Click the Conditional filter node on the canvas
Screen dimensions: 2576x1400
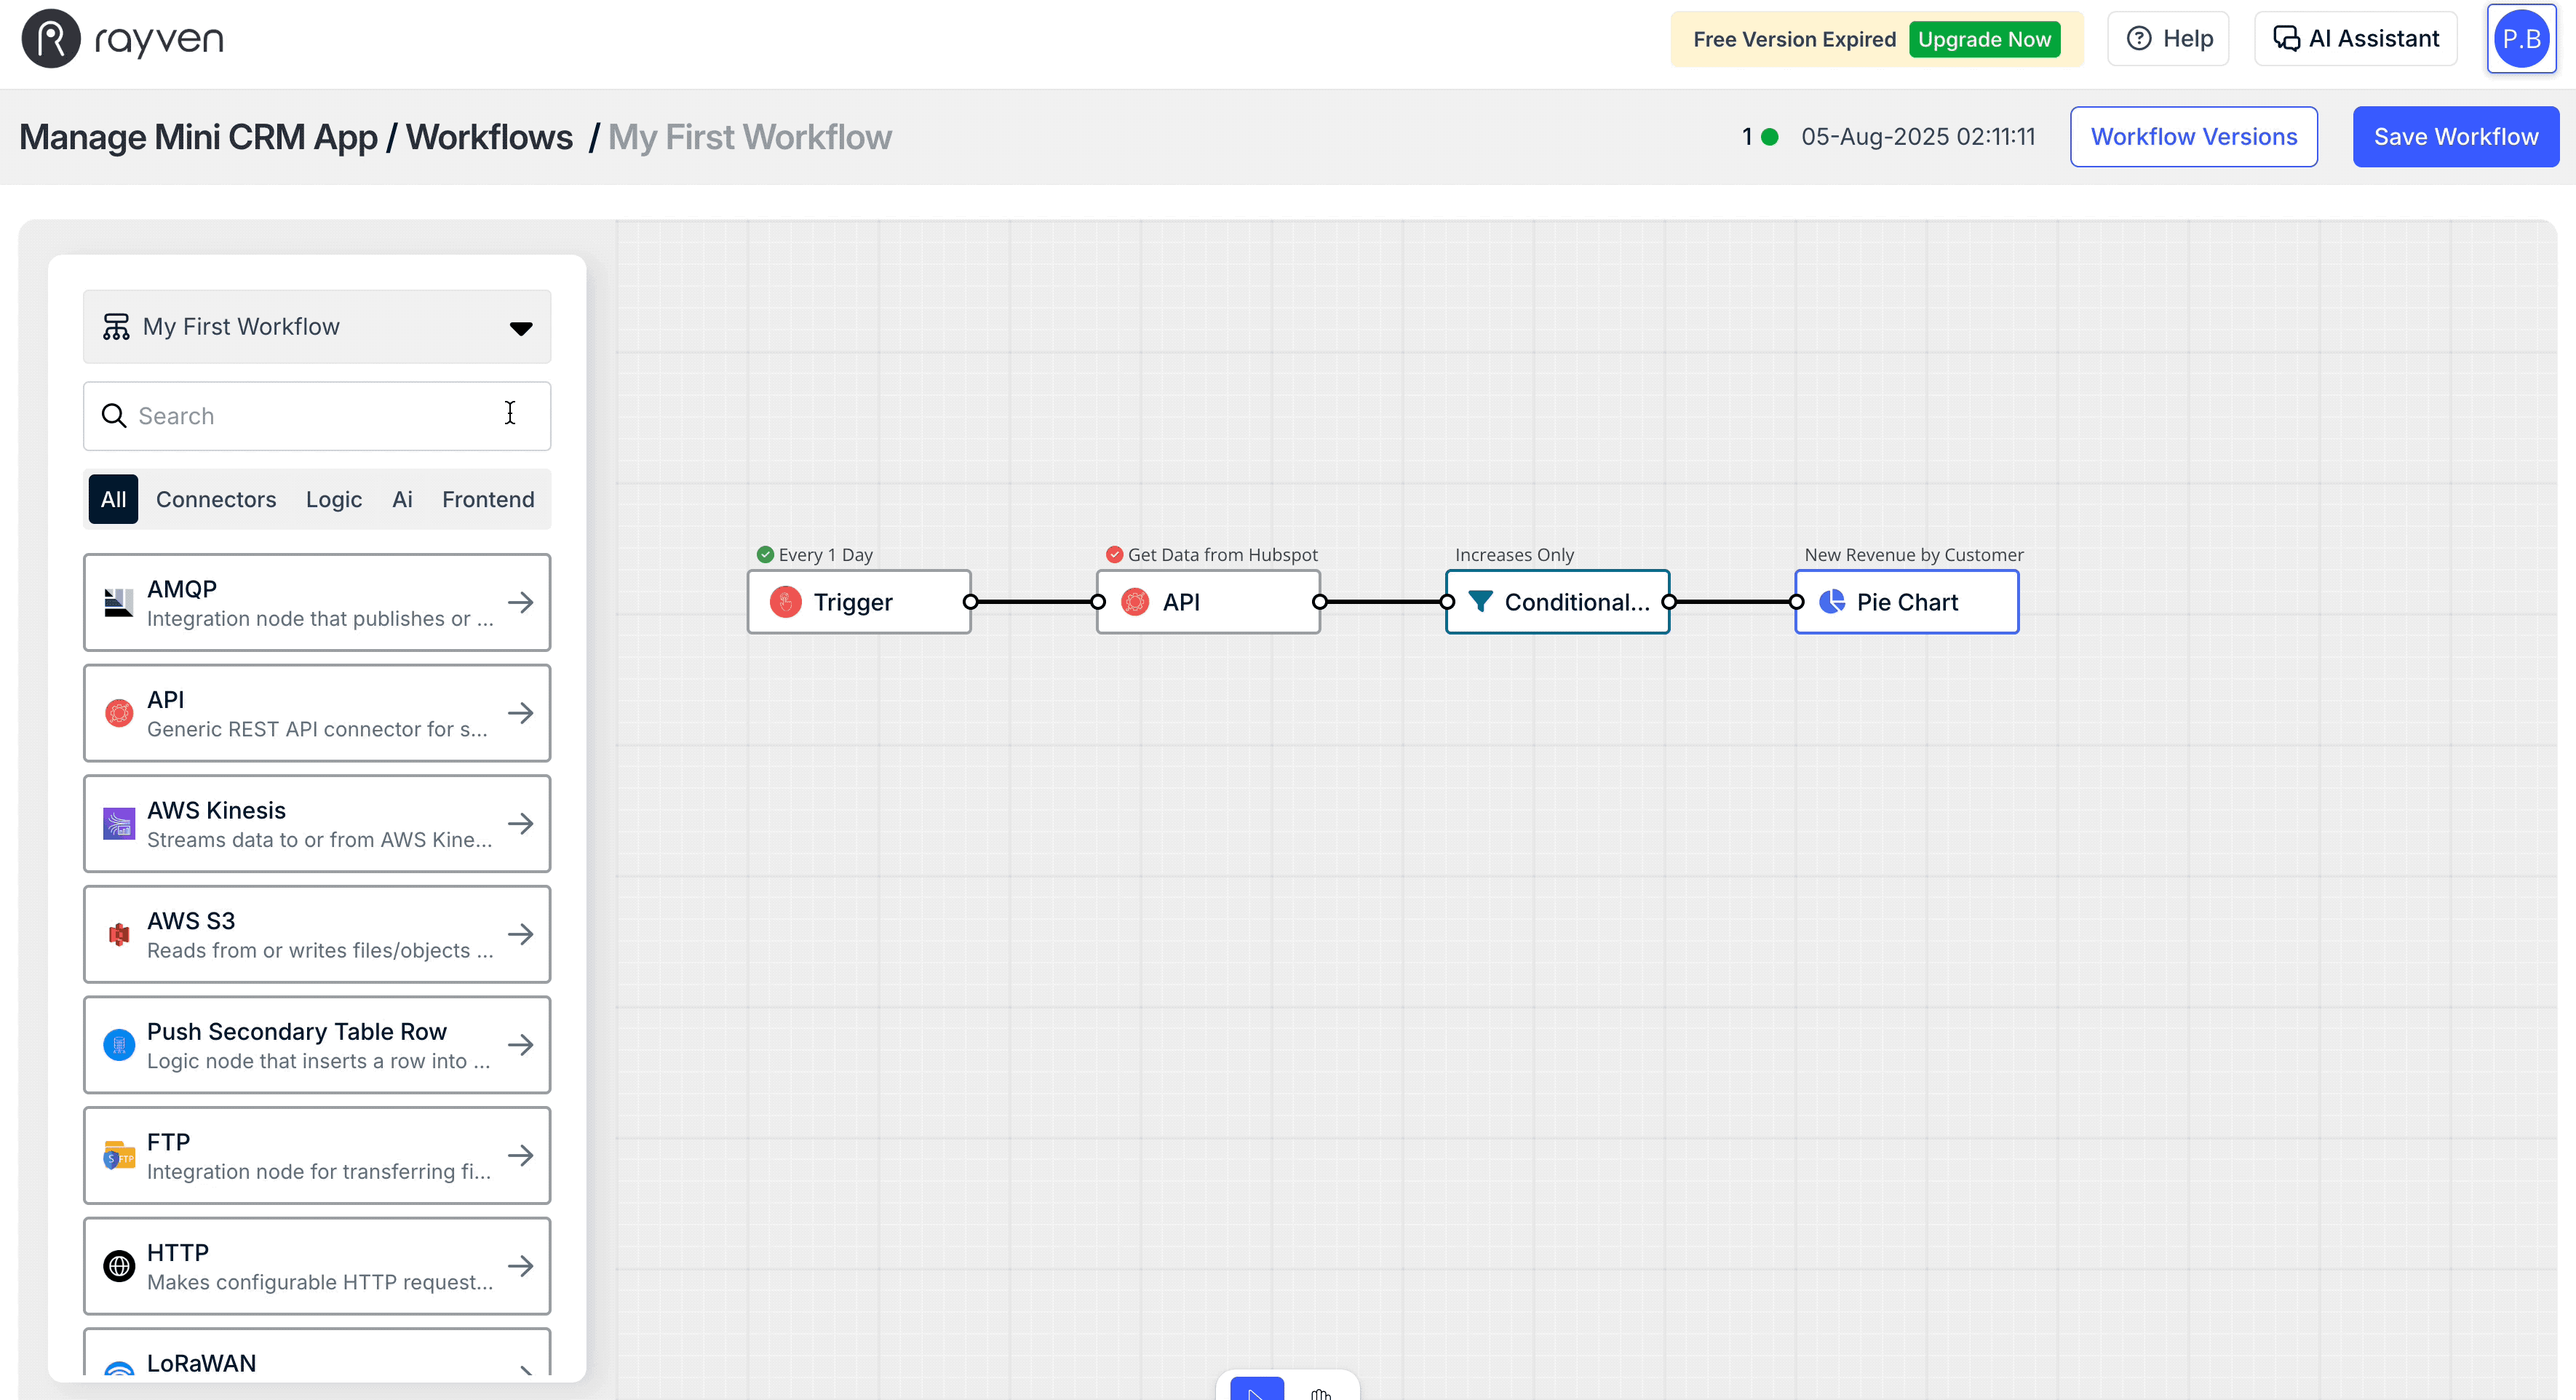(1557, 601)
